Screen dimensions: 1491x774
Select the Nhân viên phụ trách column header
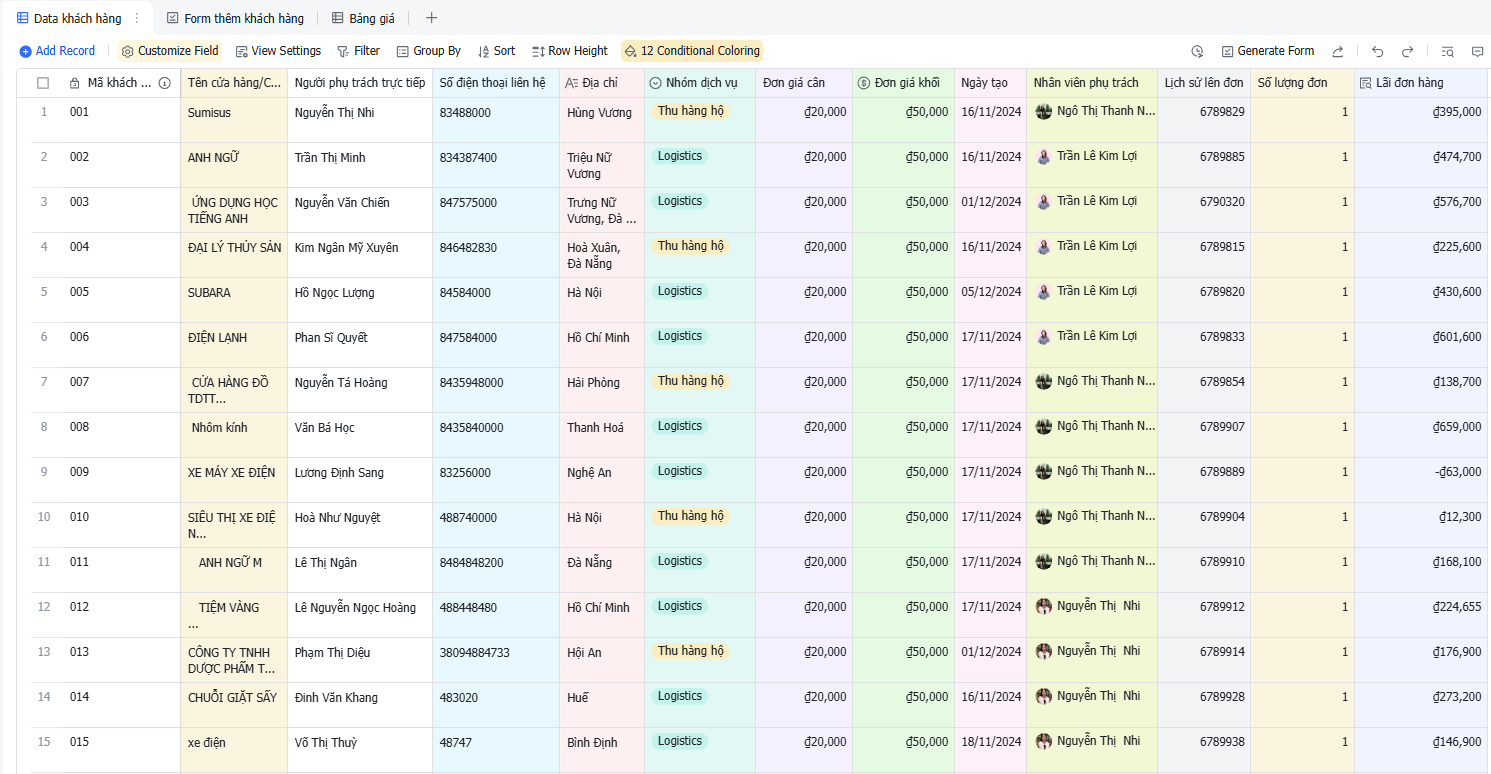(1092, 83)
